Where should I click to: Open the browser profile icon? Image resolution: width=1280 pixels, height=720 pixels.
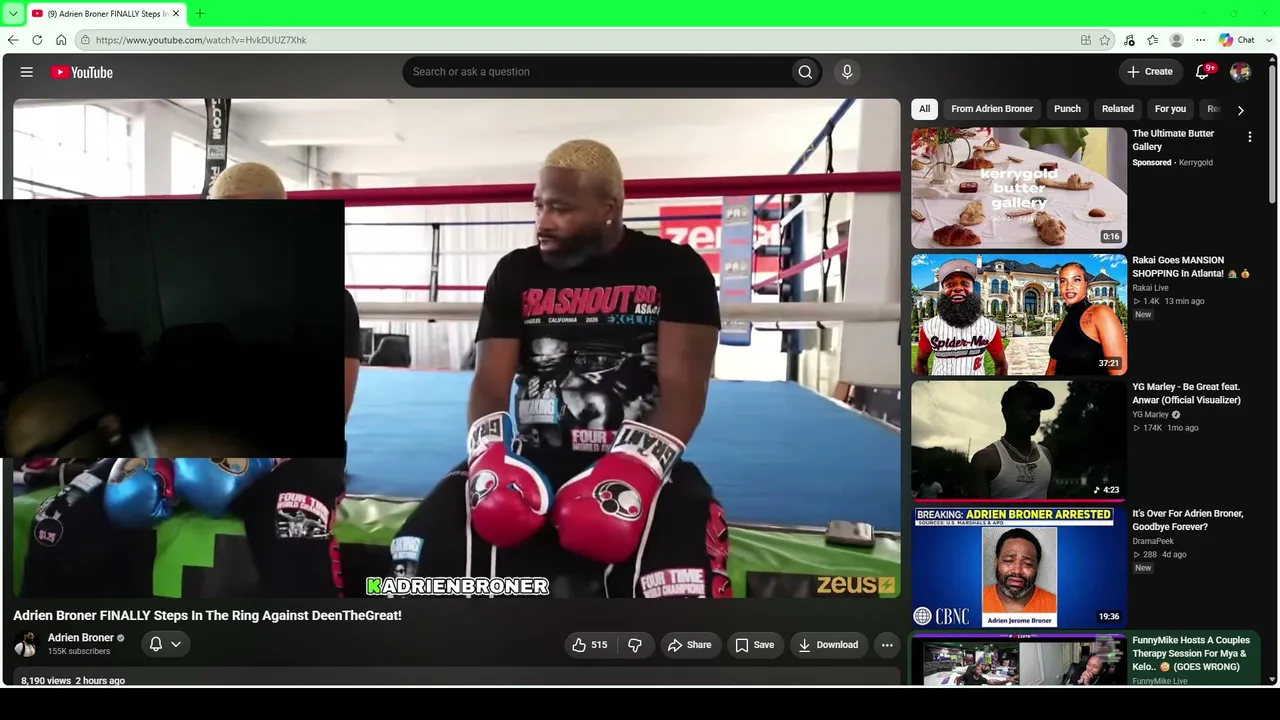pos(1177,40)
